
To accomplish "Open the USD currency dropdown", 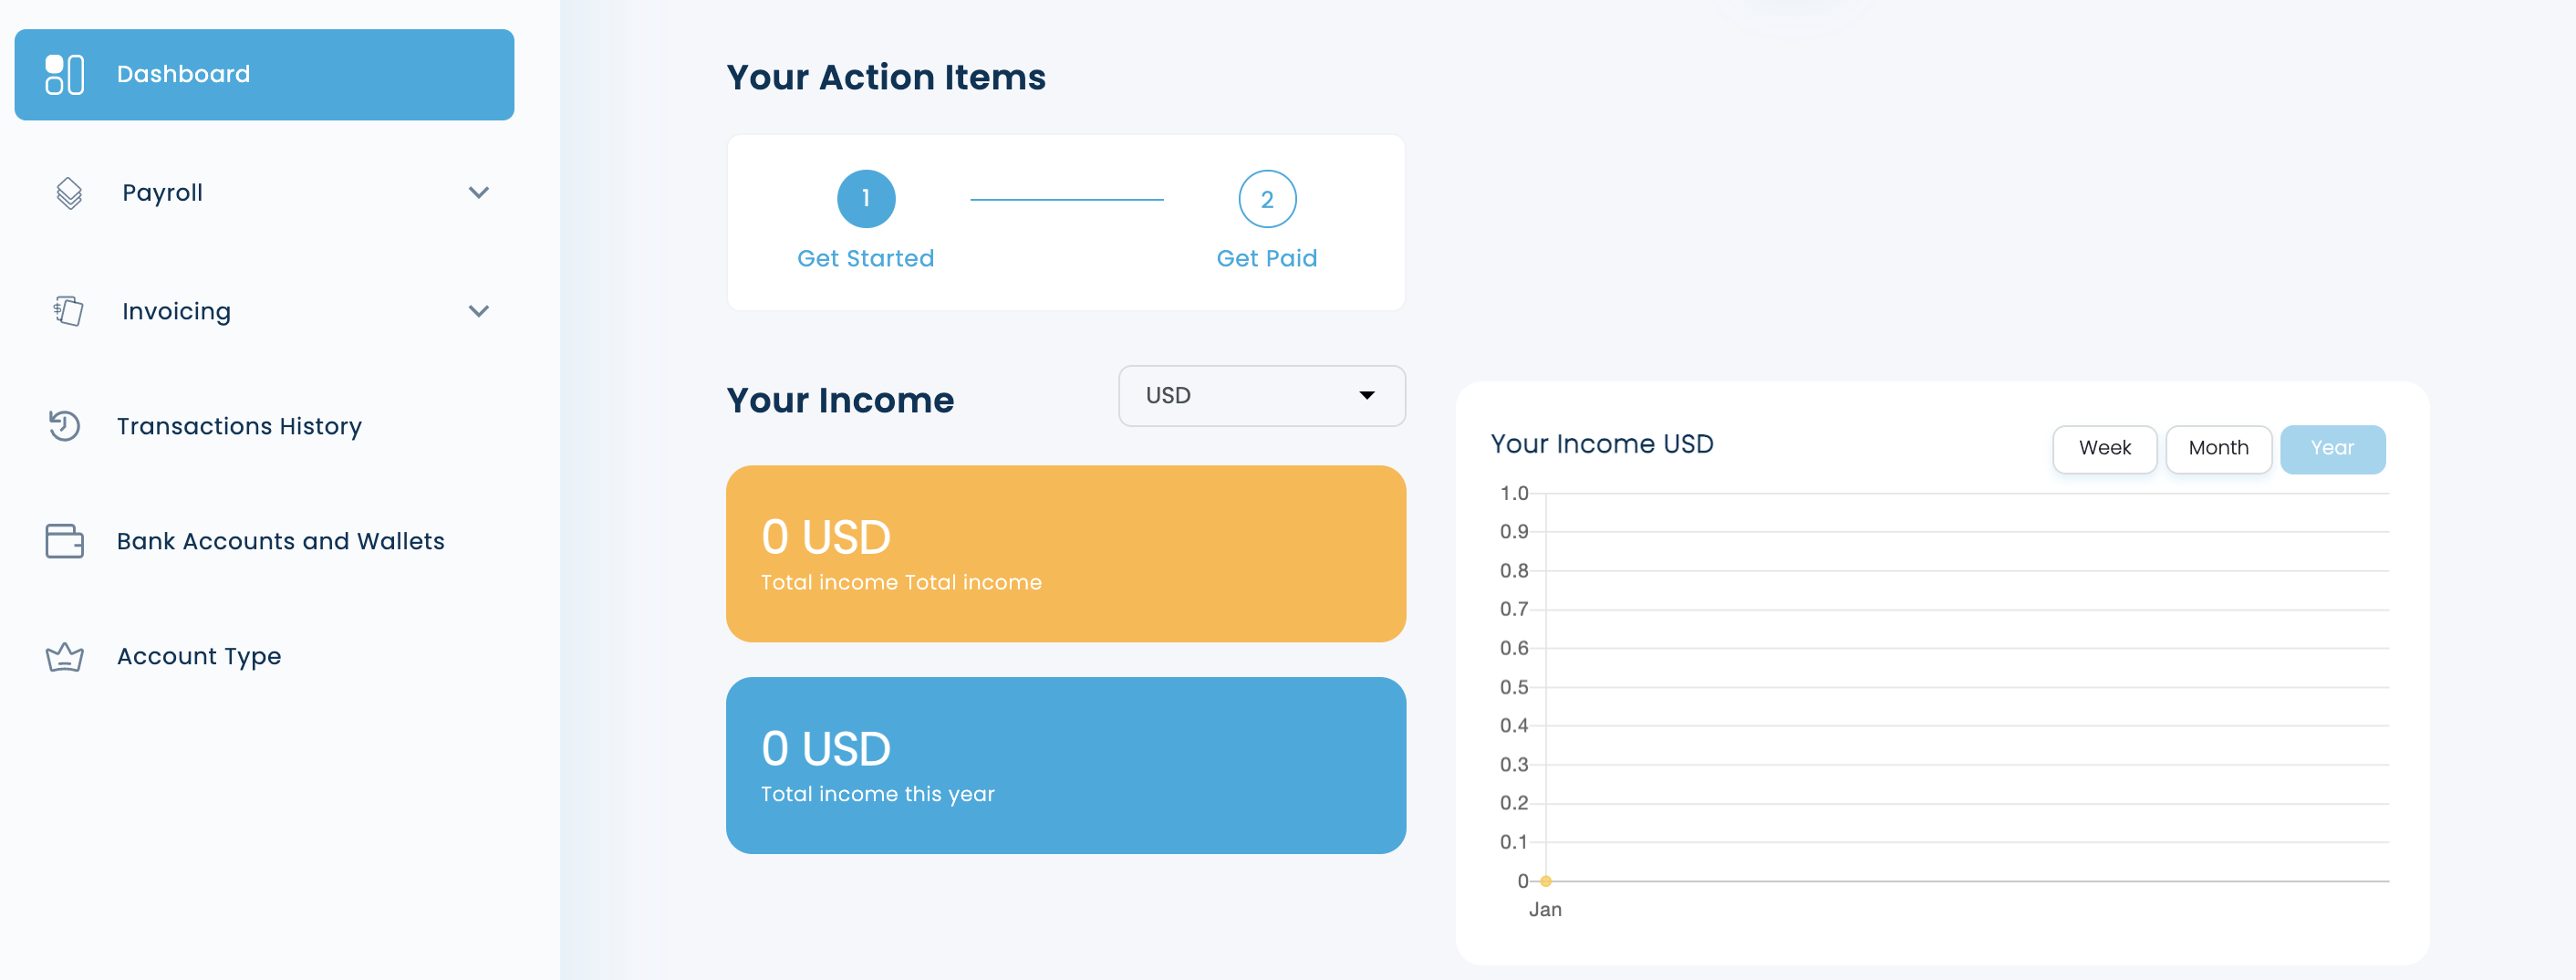I will click(1261, 396).
